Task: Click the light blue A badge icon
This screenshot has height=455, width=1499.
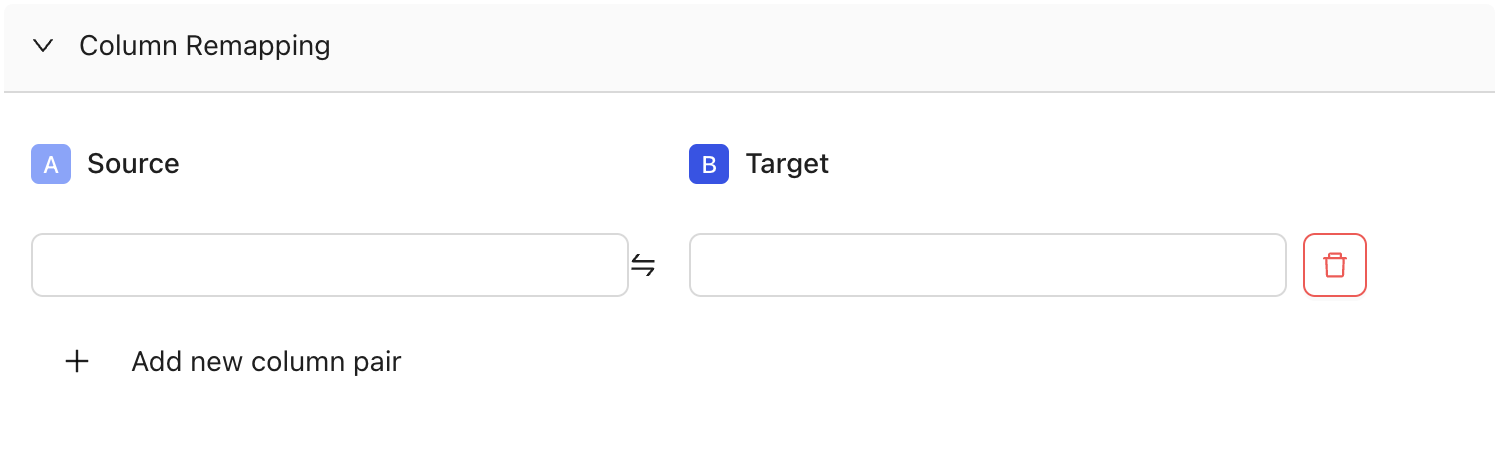Action: 51,164
